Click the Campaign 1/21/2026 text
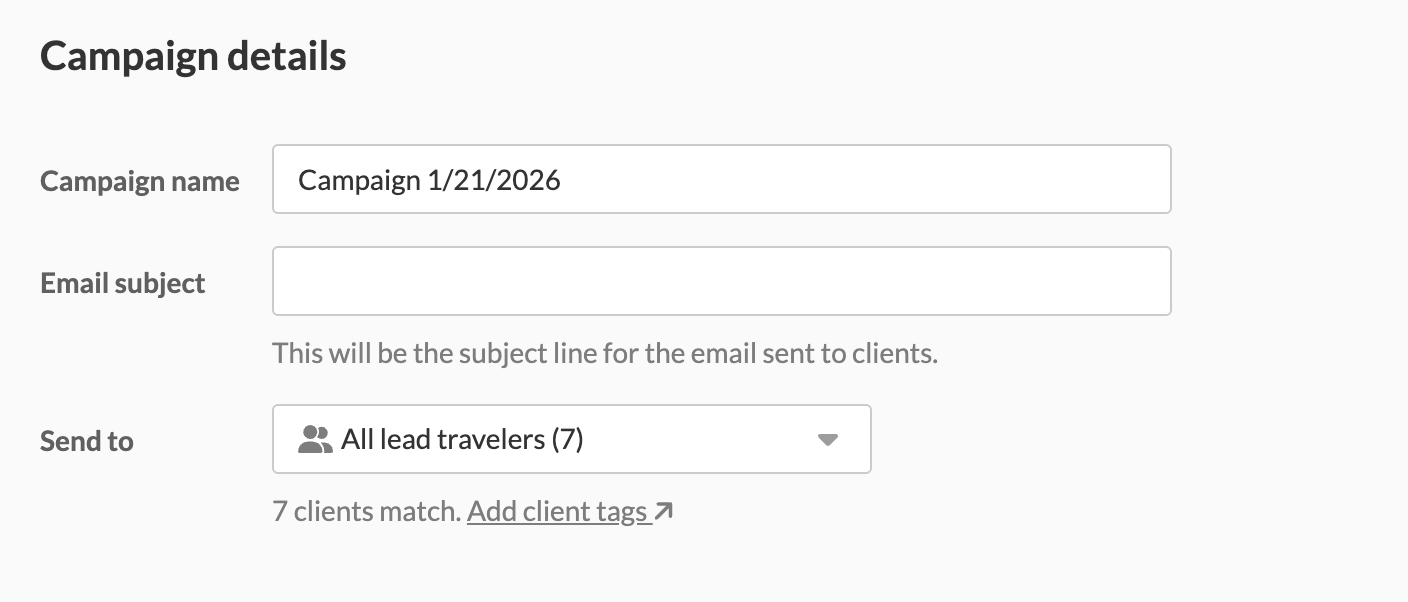1408x602 pixels. (x=429, y=180)
